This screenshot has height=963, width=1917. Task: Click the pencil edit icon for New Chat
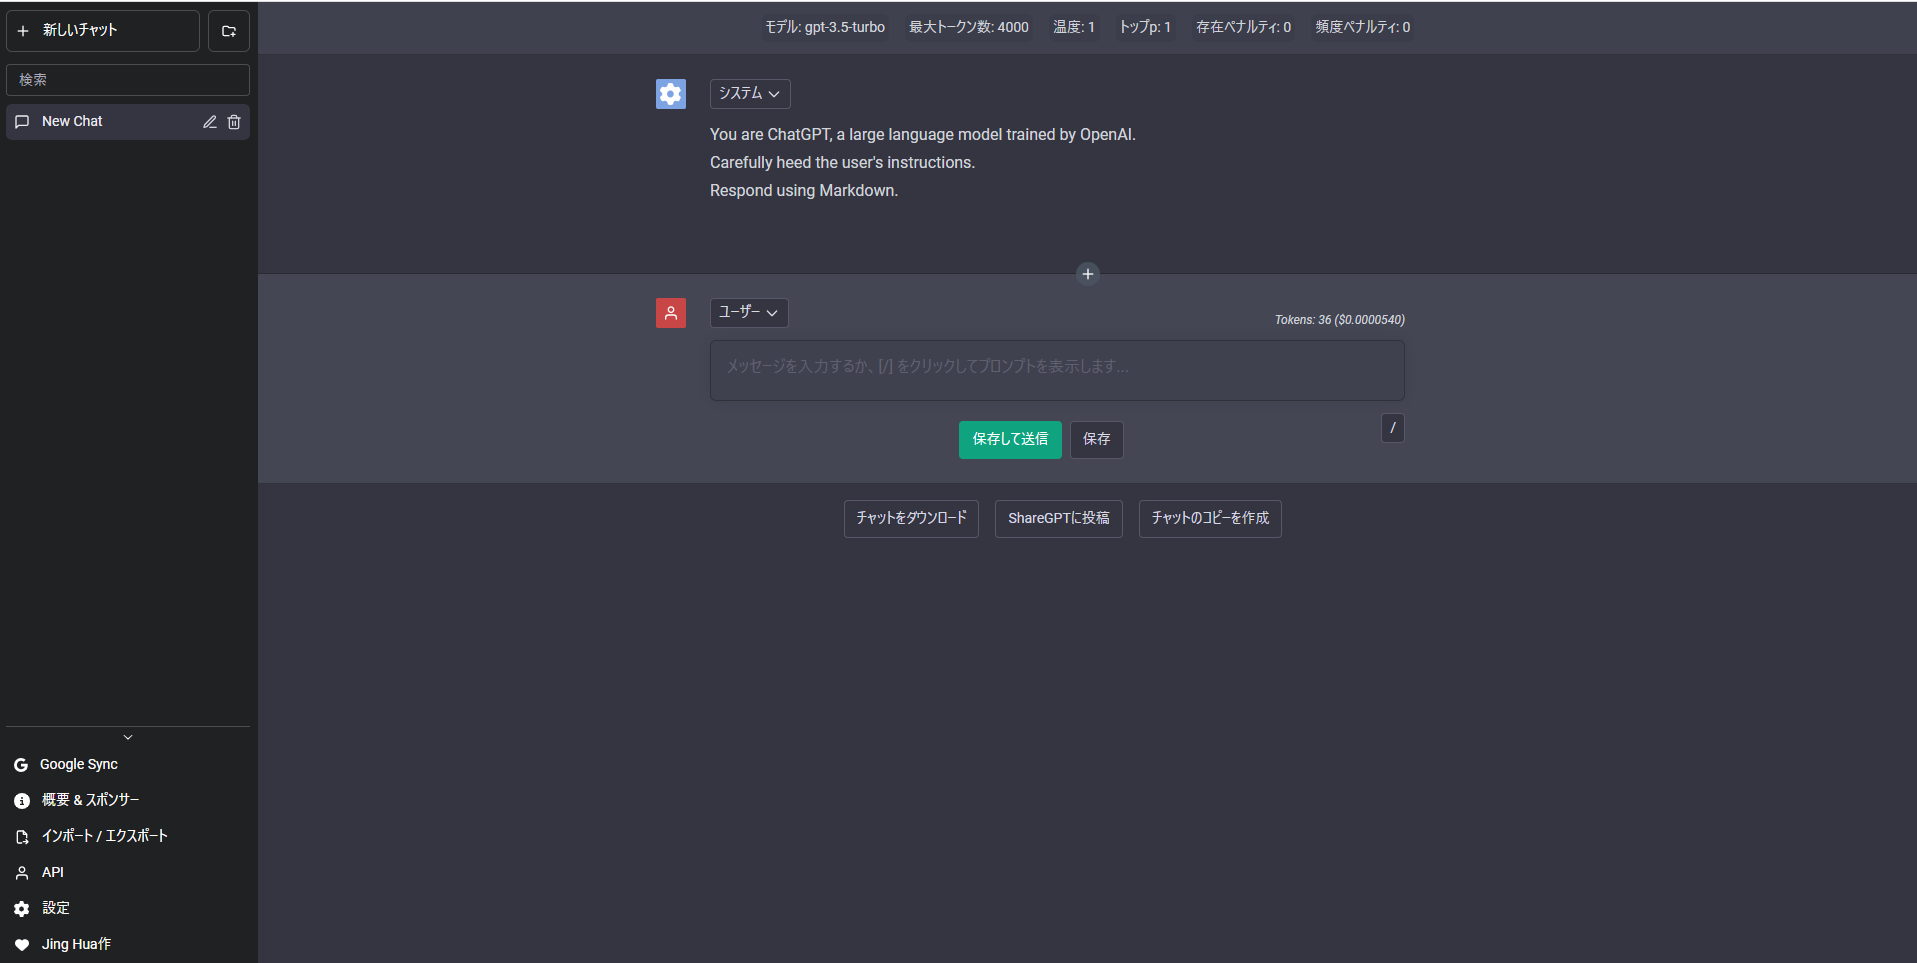tap(210, 122)
